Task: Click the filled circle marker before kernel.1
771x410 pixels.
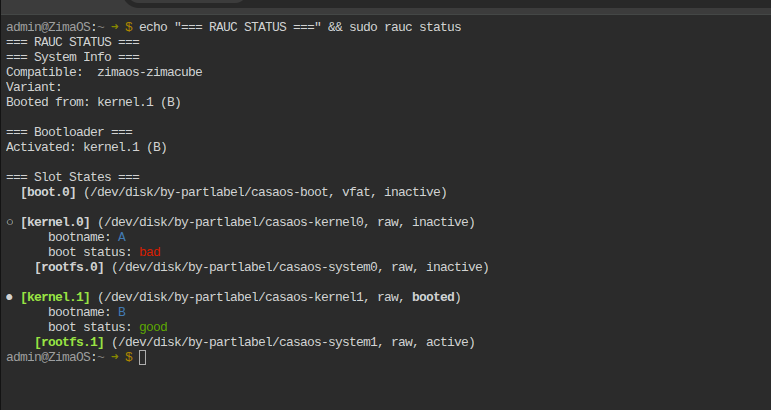Action: click(x=9, y=297)
